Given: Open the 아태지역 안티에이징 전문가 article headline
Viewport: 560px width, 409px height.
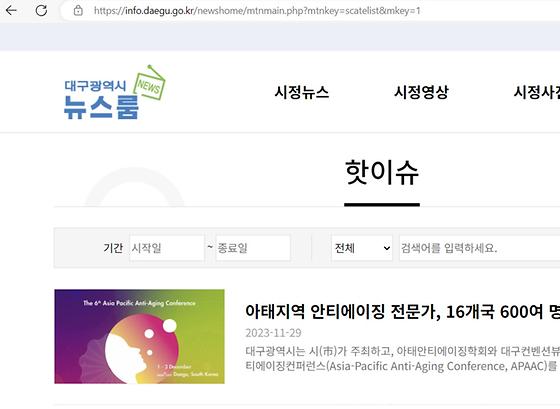Looking at the screenshot, I should pyautogui.click(x=402, y=311).
